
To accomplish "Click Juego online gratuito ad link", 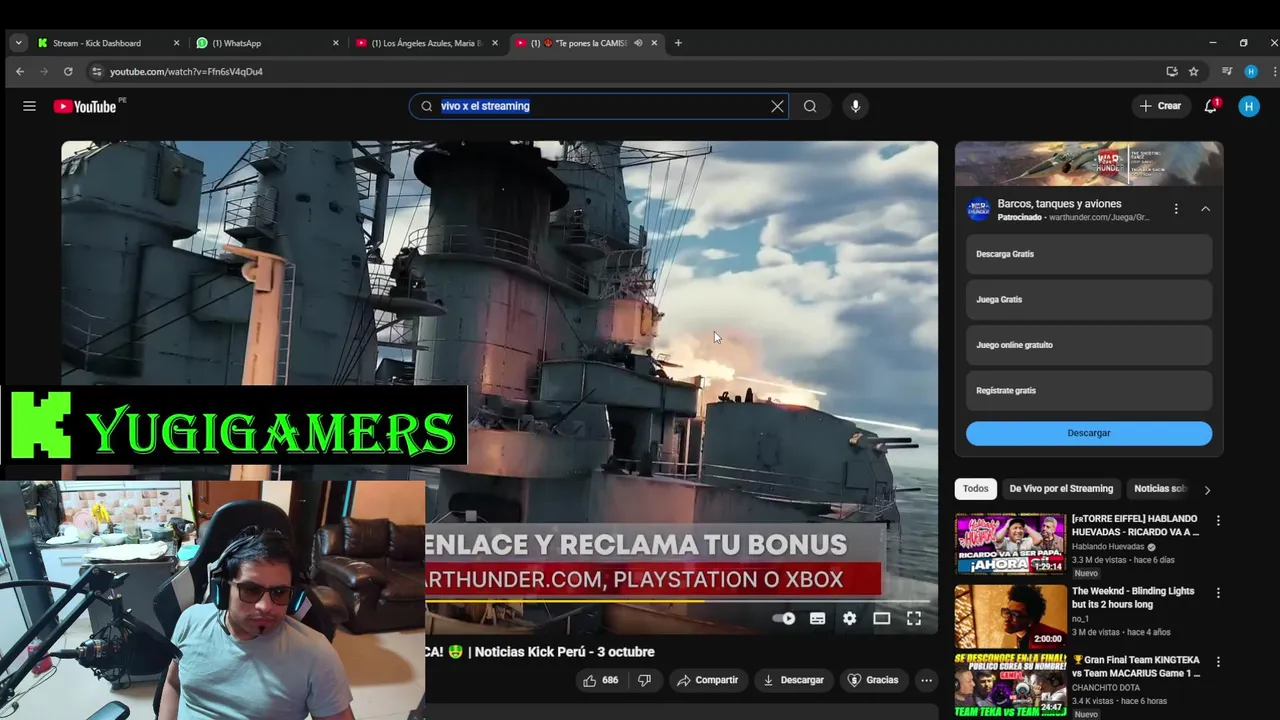I will pos(1089,345).
